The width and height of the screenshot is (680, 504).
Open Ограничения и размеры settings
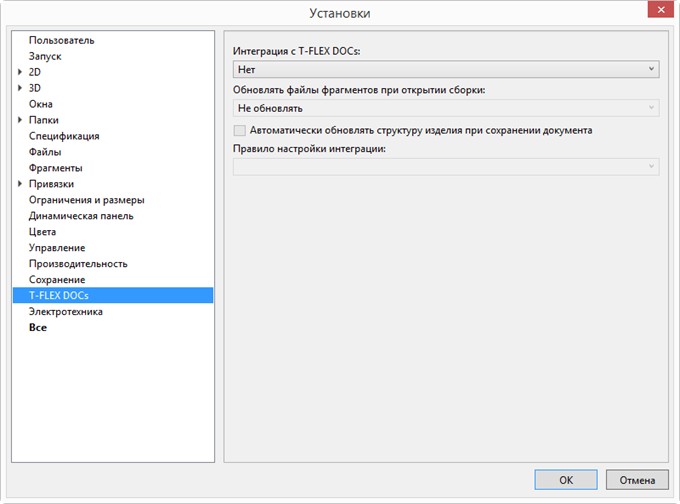pos(86,200)
